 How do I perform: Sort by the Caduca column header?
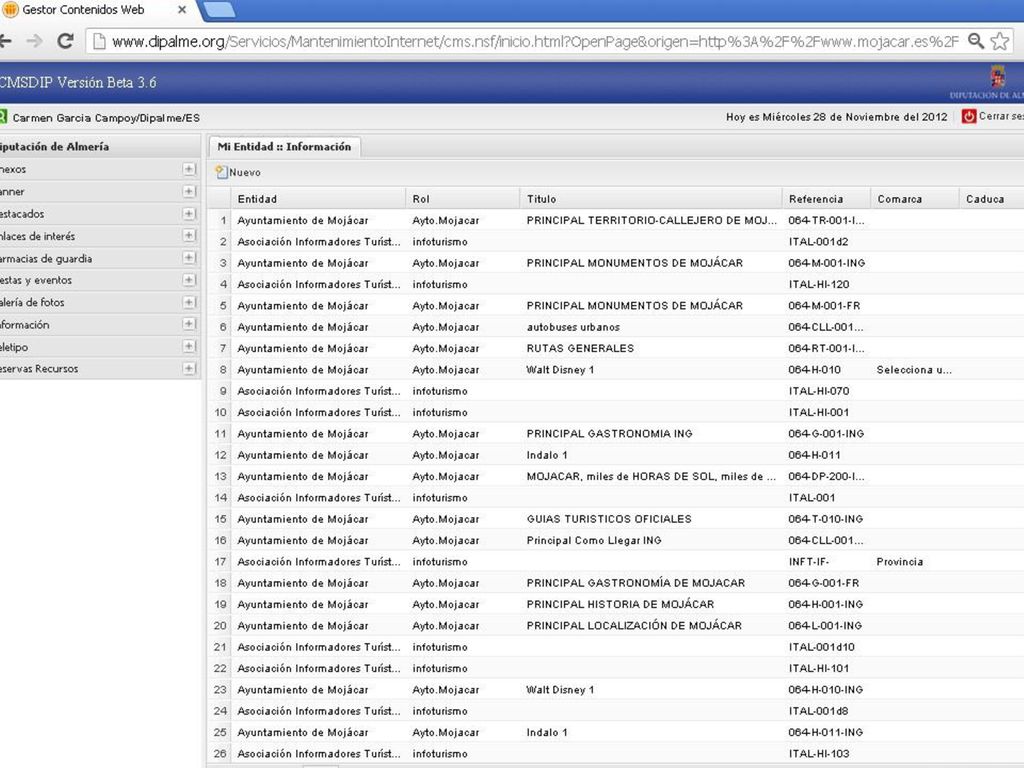(991, 199)
